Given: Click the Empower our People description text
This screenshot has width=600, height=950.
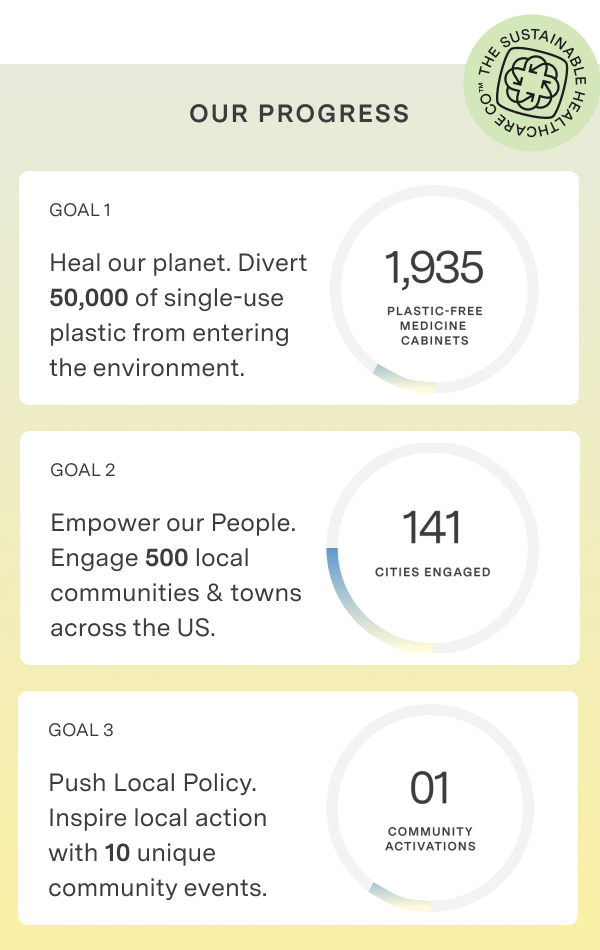Looking at the screenshot, I should (176, 575).
